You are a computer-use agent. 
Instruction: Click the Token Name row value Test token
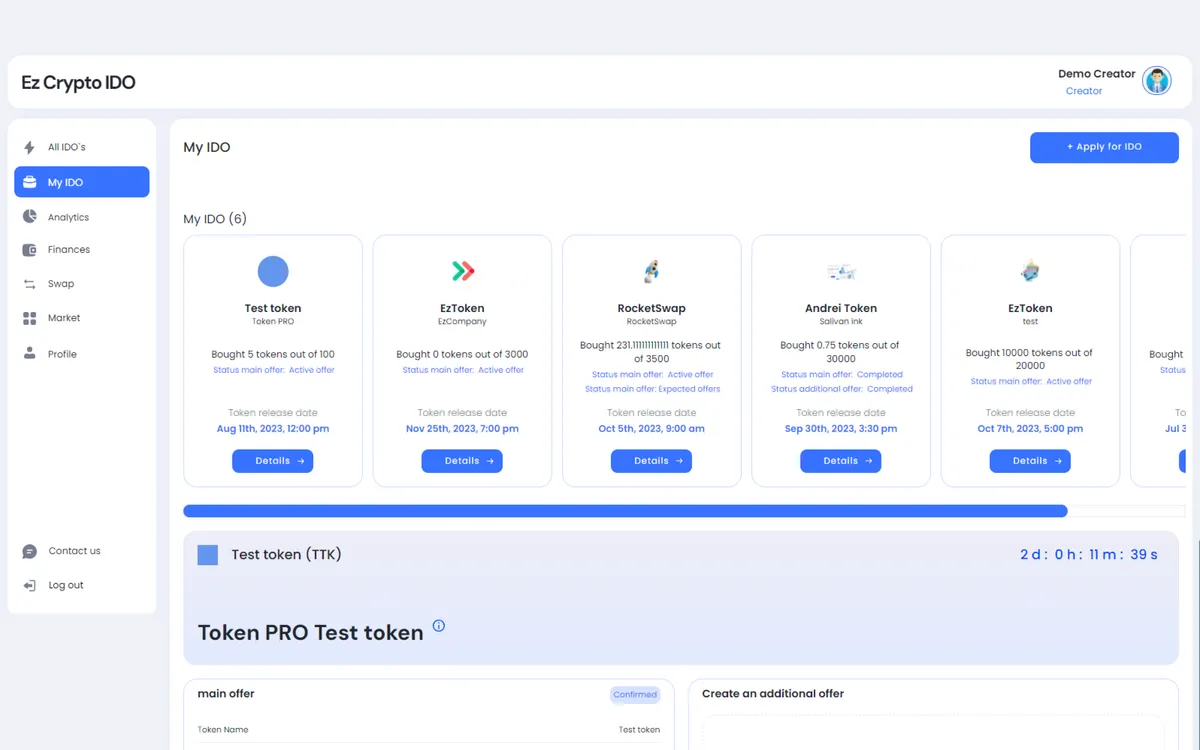(639, 730)
